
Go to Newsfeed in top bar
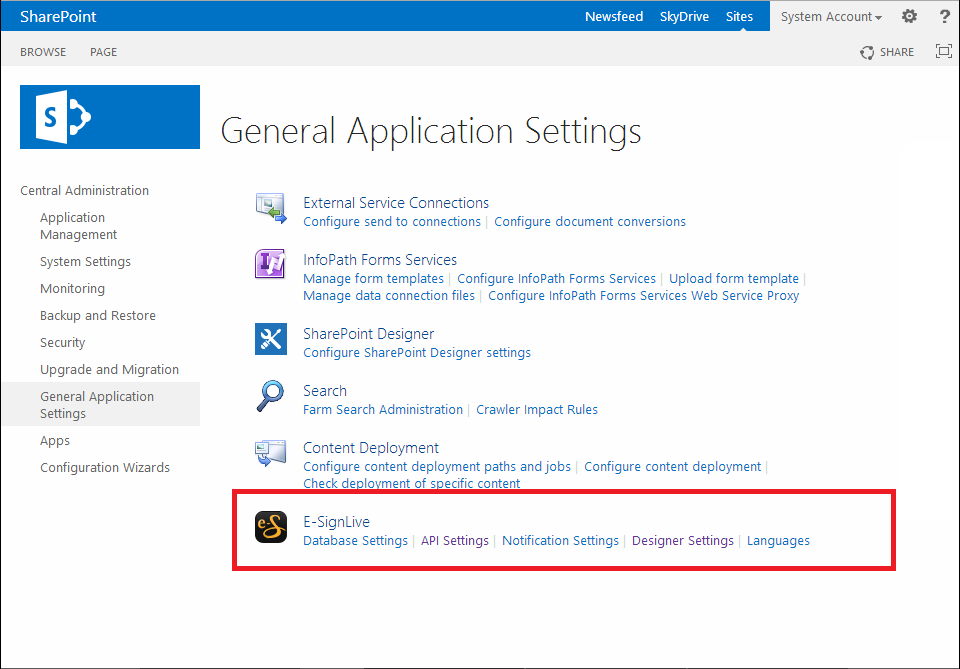613,17
